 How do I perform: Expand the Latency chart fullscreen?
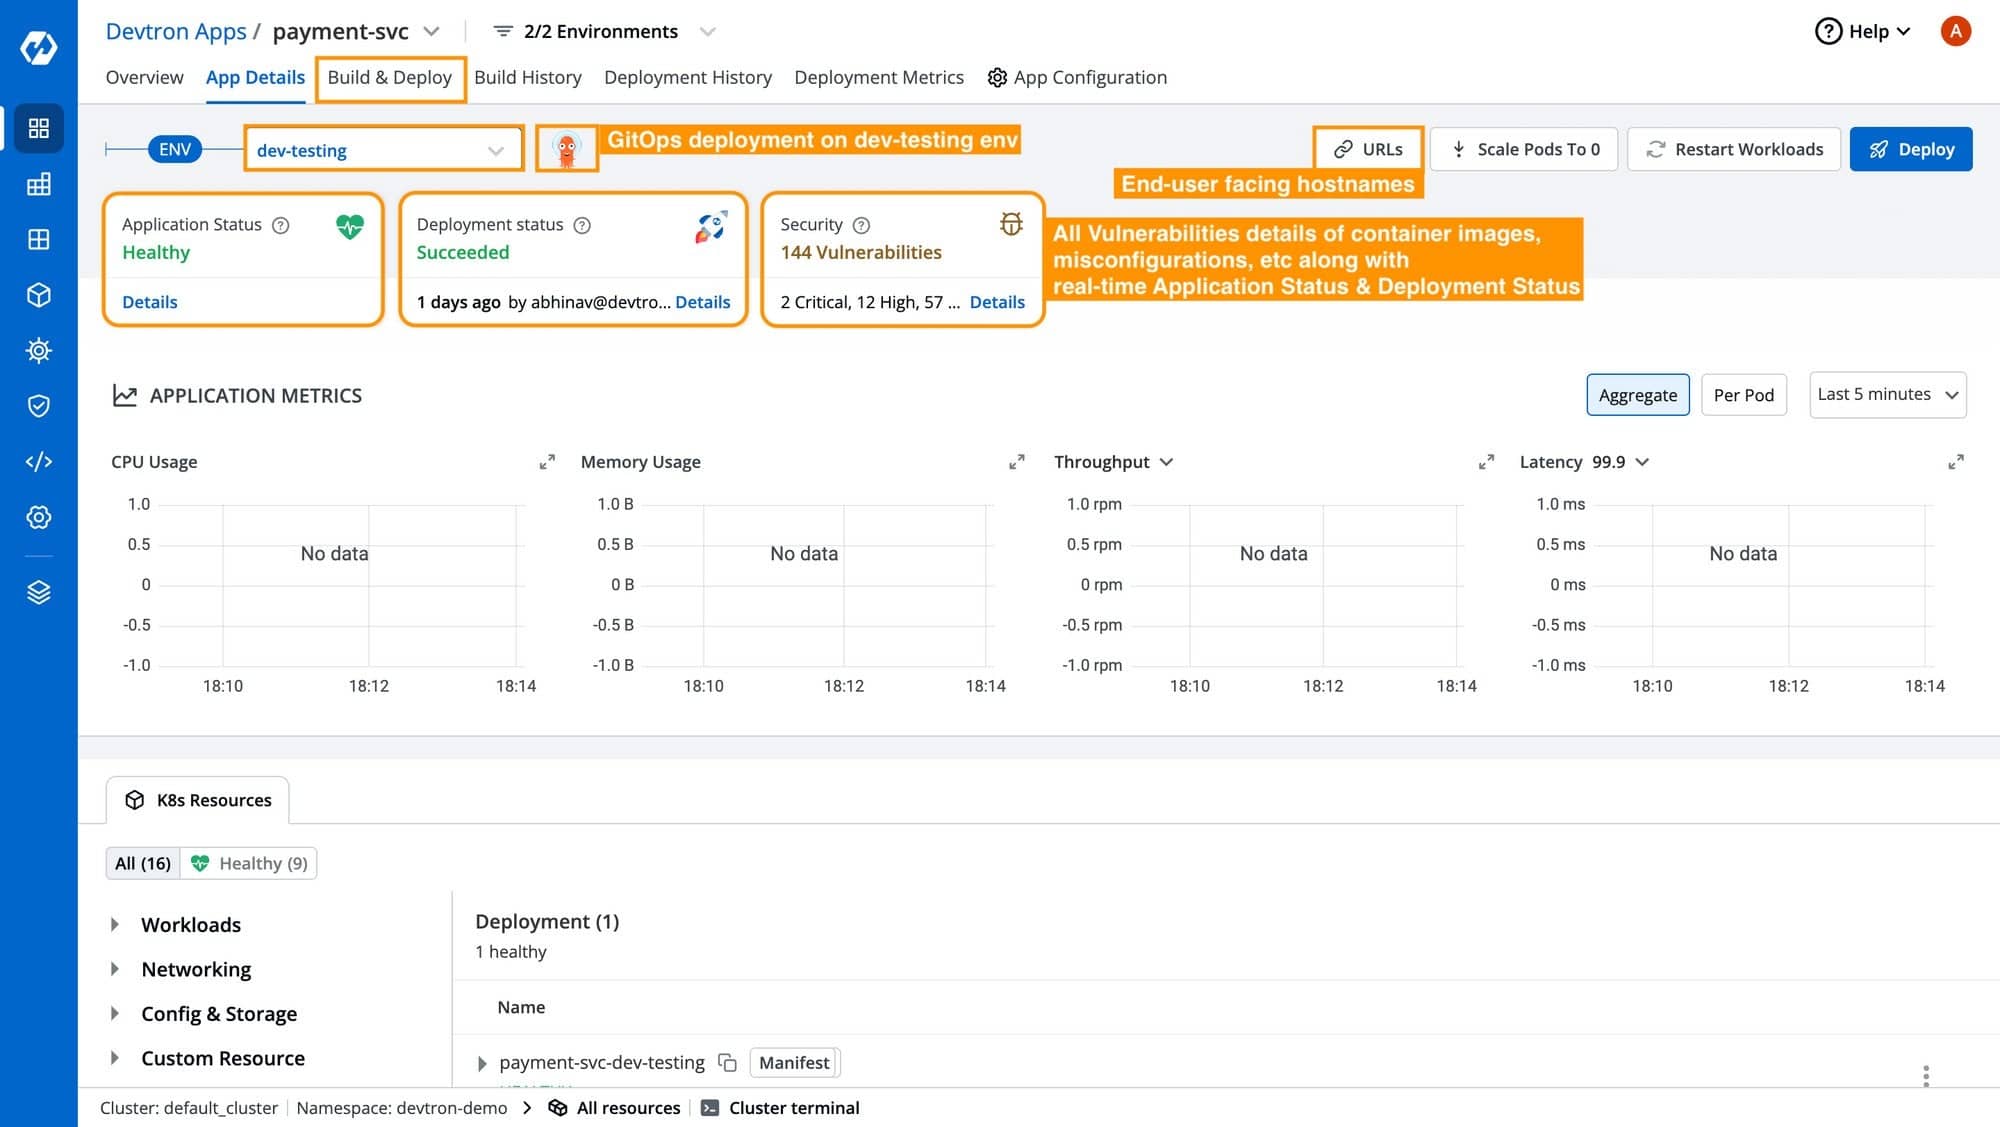[x=1956, y=462]
